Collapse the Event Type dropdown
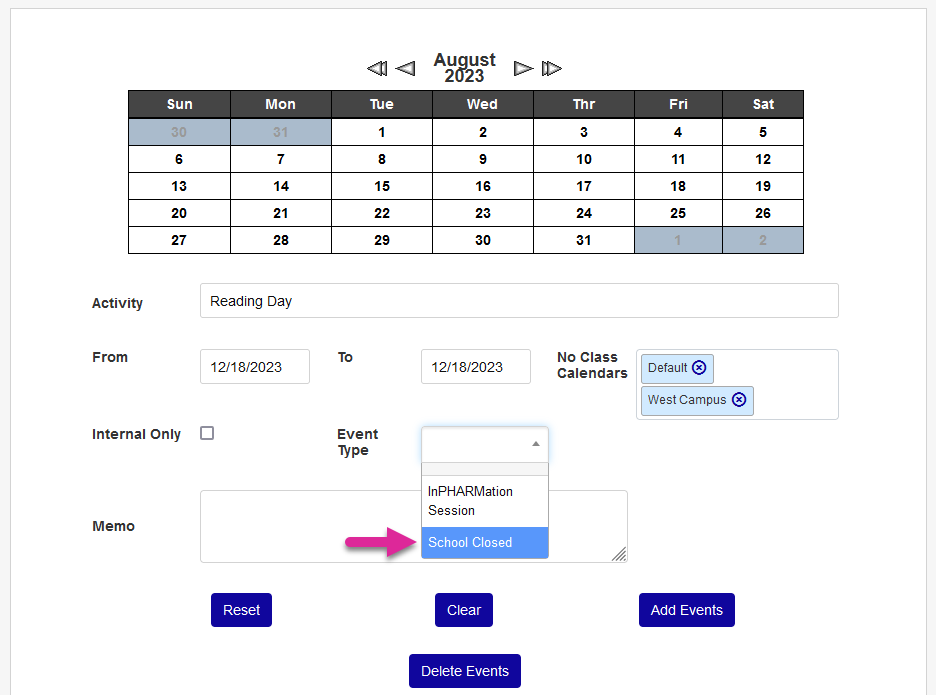This screenshot has height=695, width=936. tap(535, 444)
